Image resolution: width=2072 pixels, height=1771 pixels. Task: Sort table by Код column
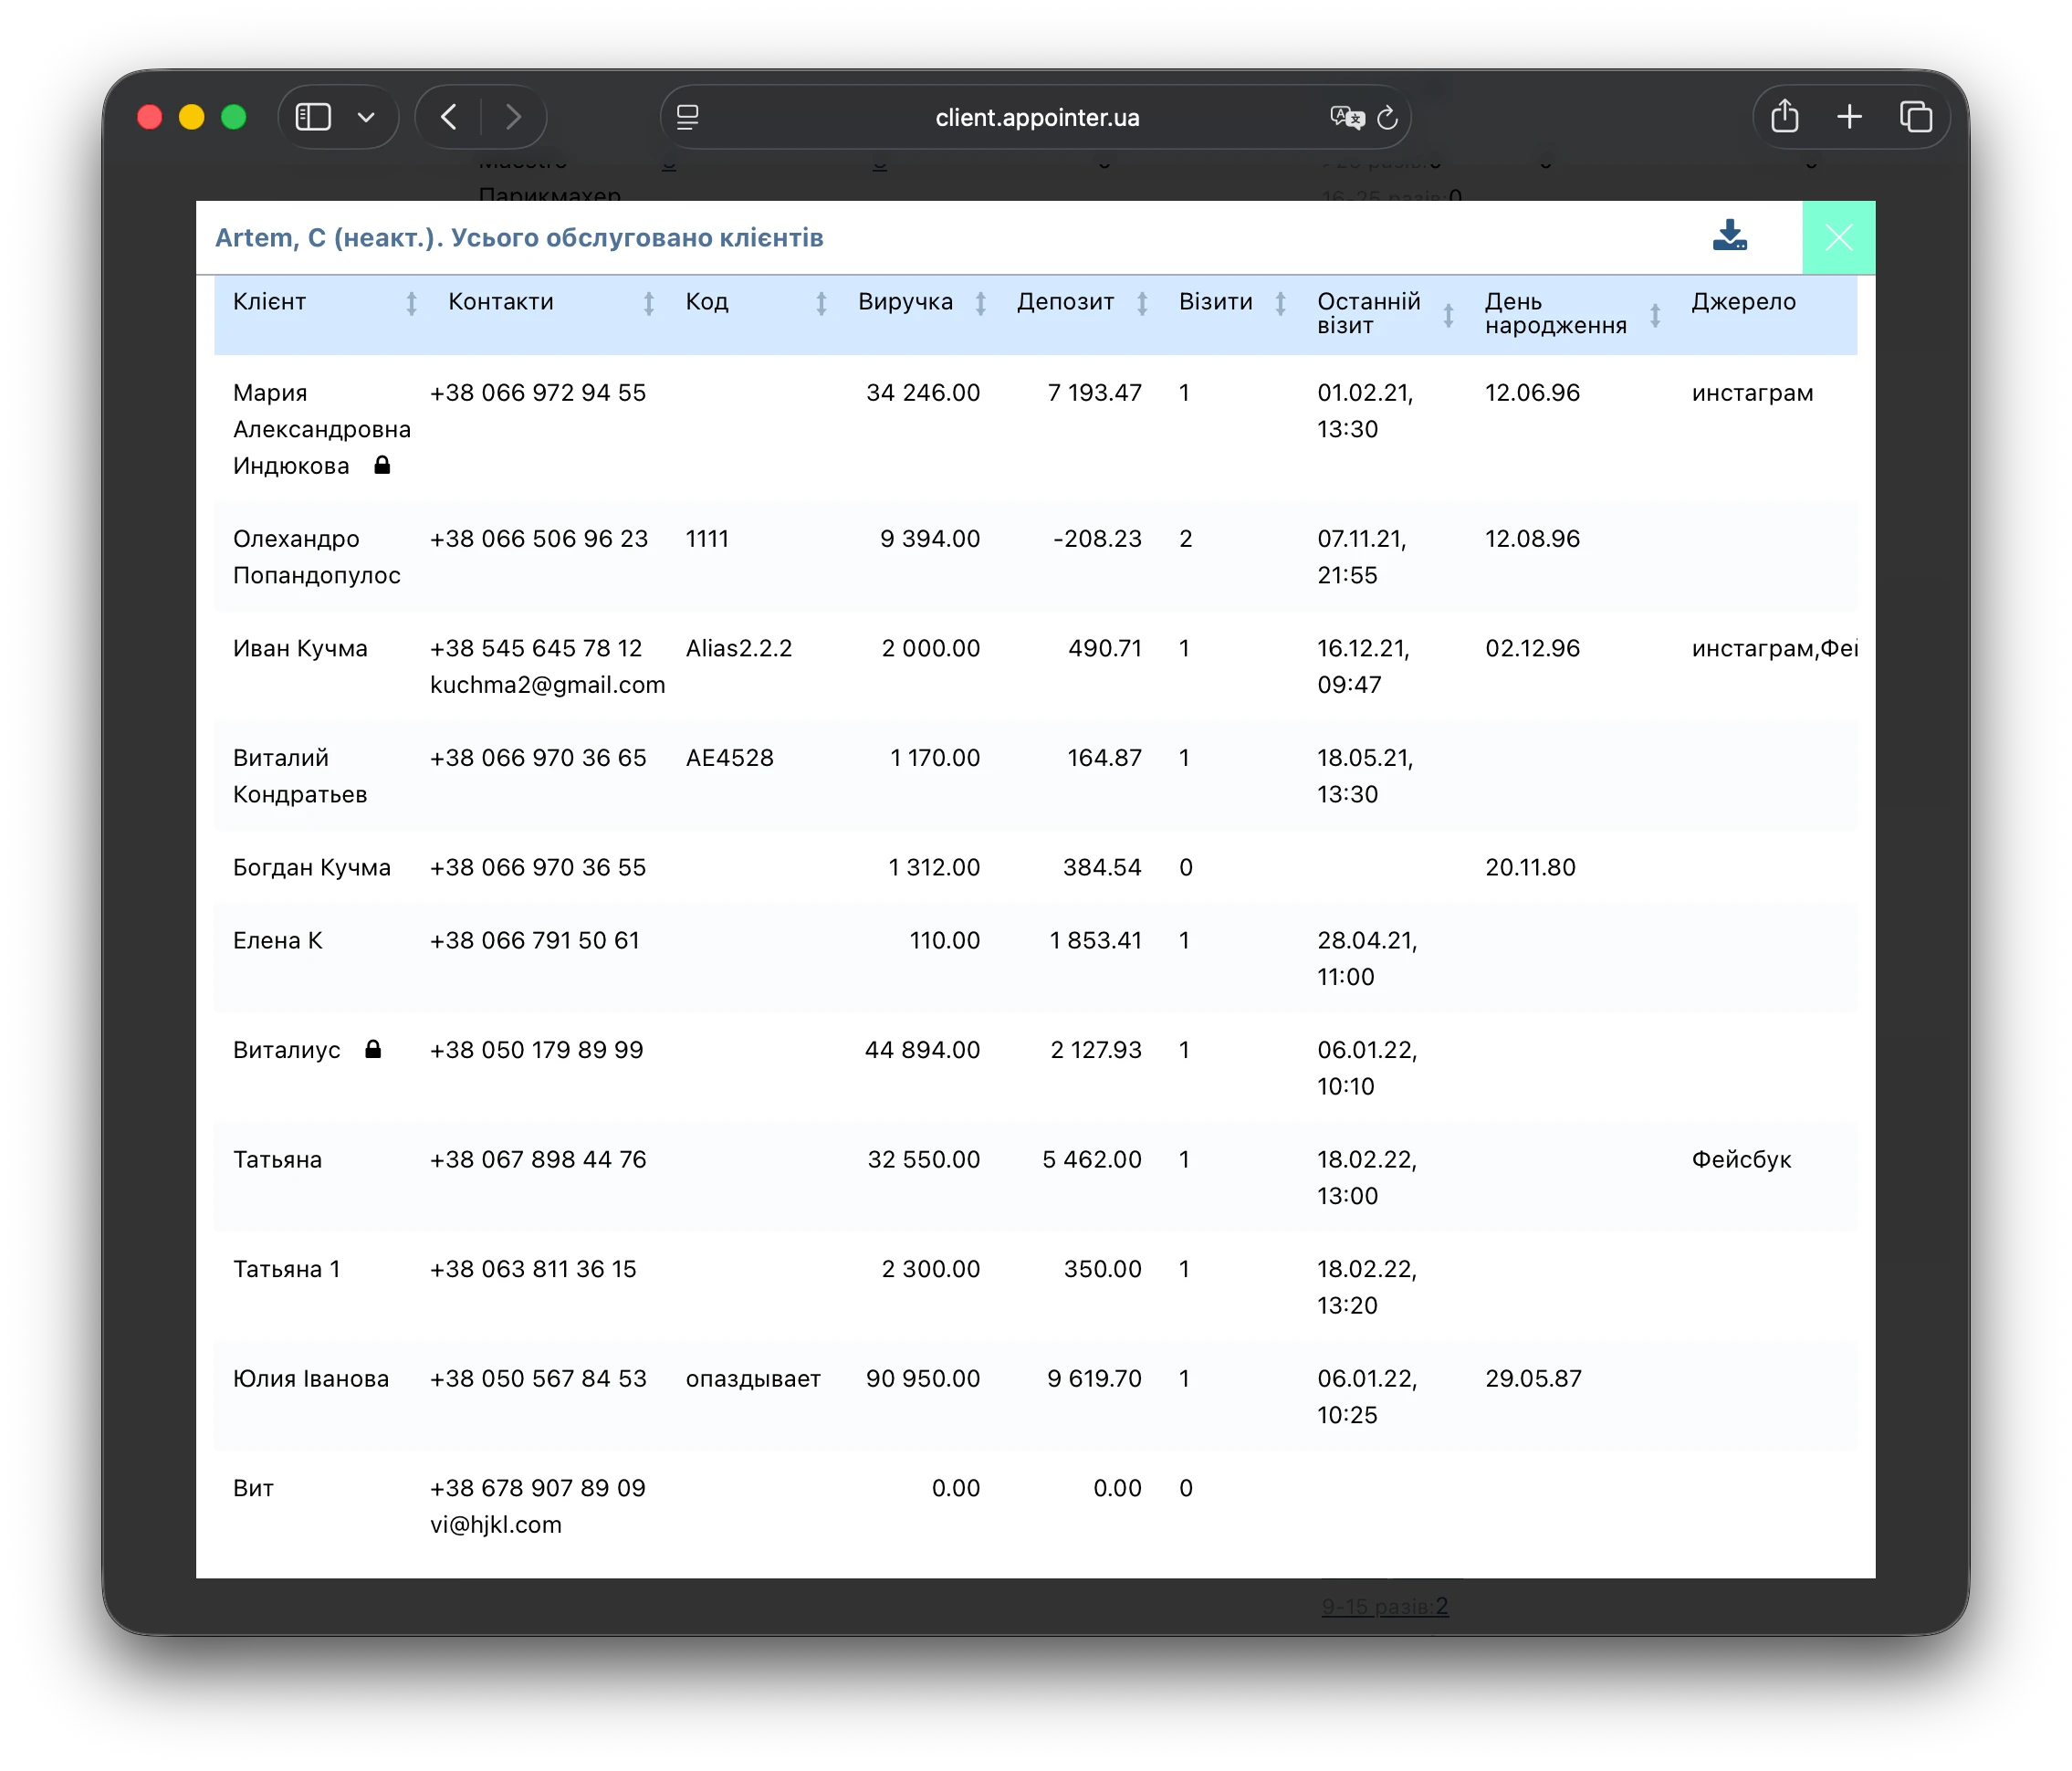point(821,303)
